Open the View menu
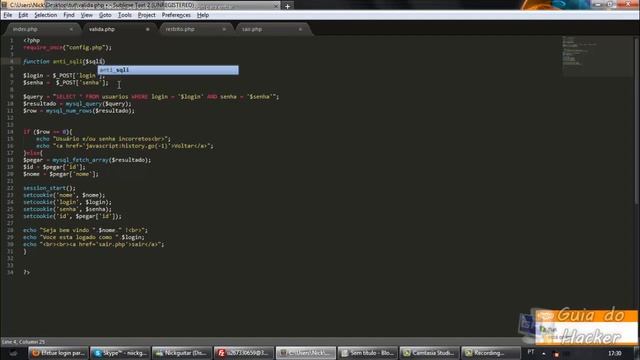 (87, 15)
